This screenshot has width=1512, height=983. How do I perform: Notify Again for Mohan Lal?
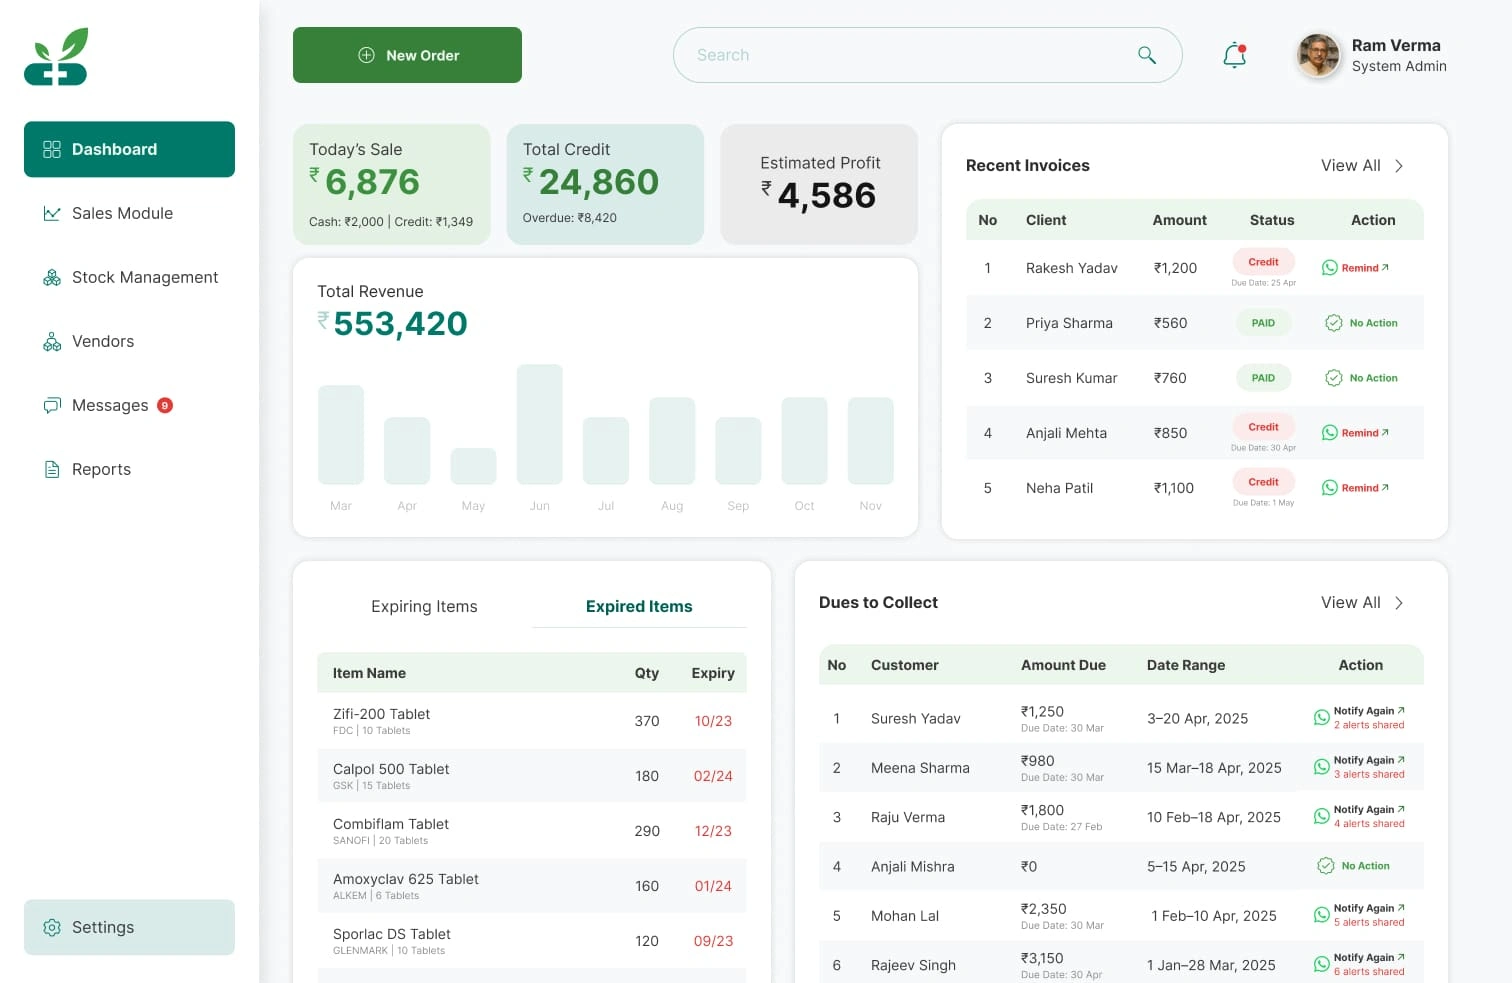tap(1369, 908)
